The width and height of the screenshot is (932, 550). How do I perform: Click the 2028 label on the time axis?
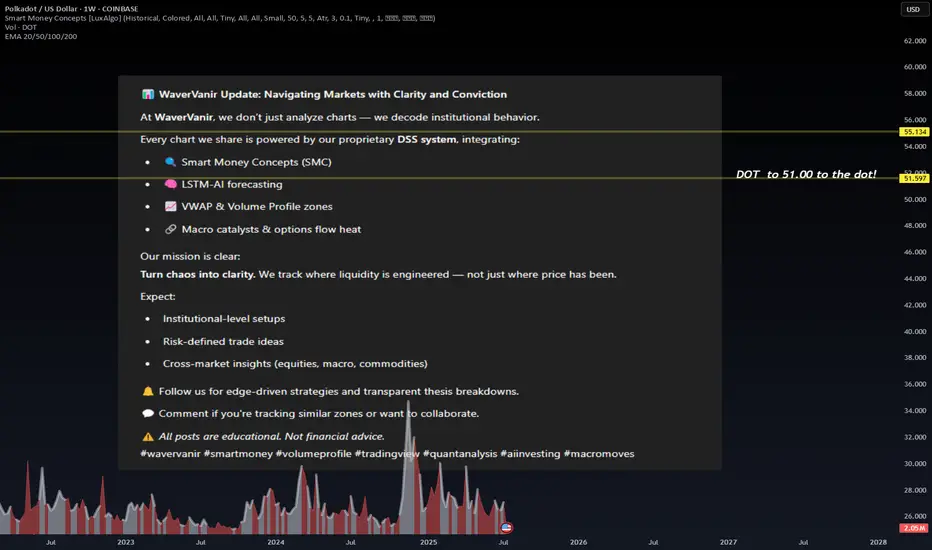click(878, 542)
